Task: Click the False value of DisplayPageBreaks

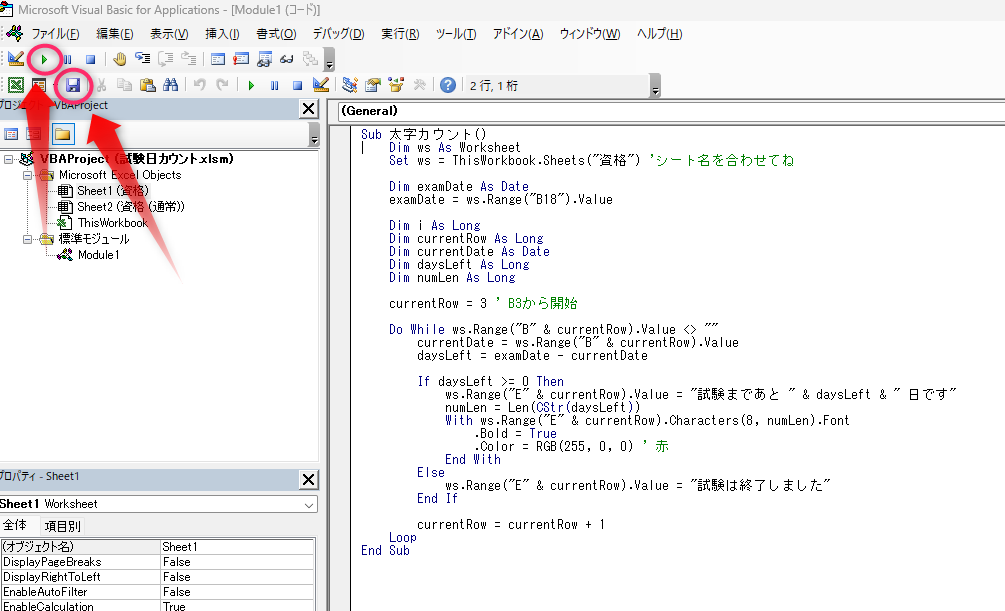Action: click(x=237, y=562)
